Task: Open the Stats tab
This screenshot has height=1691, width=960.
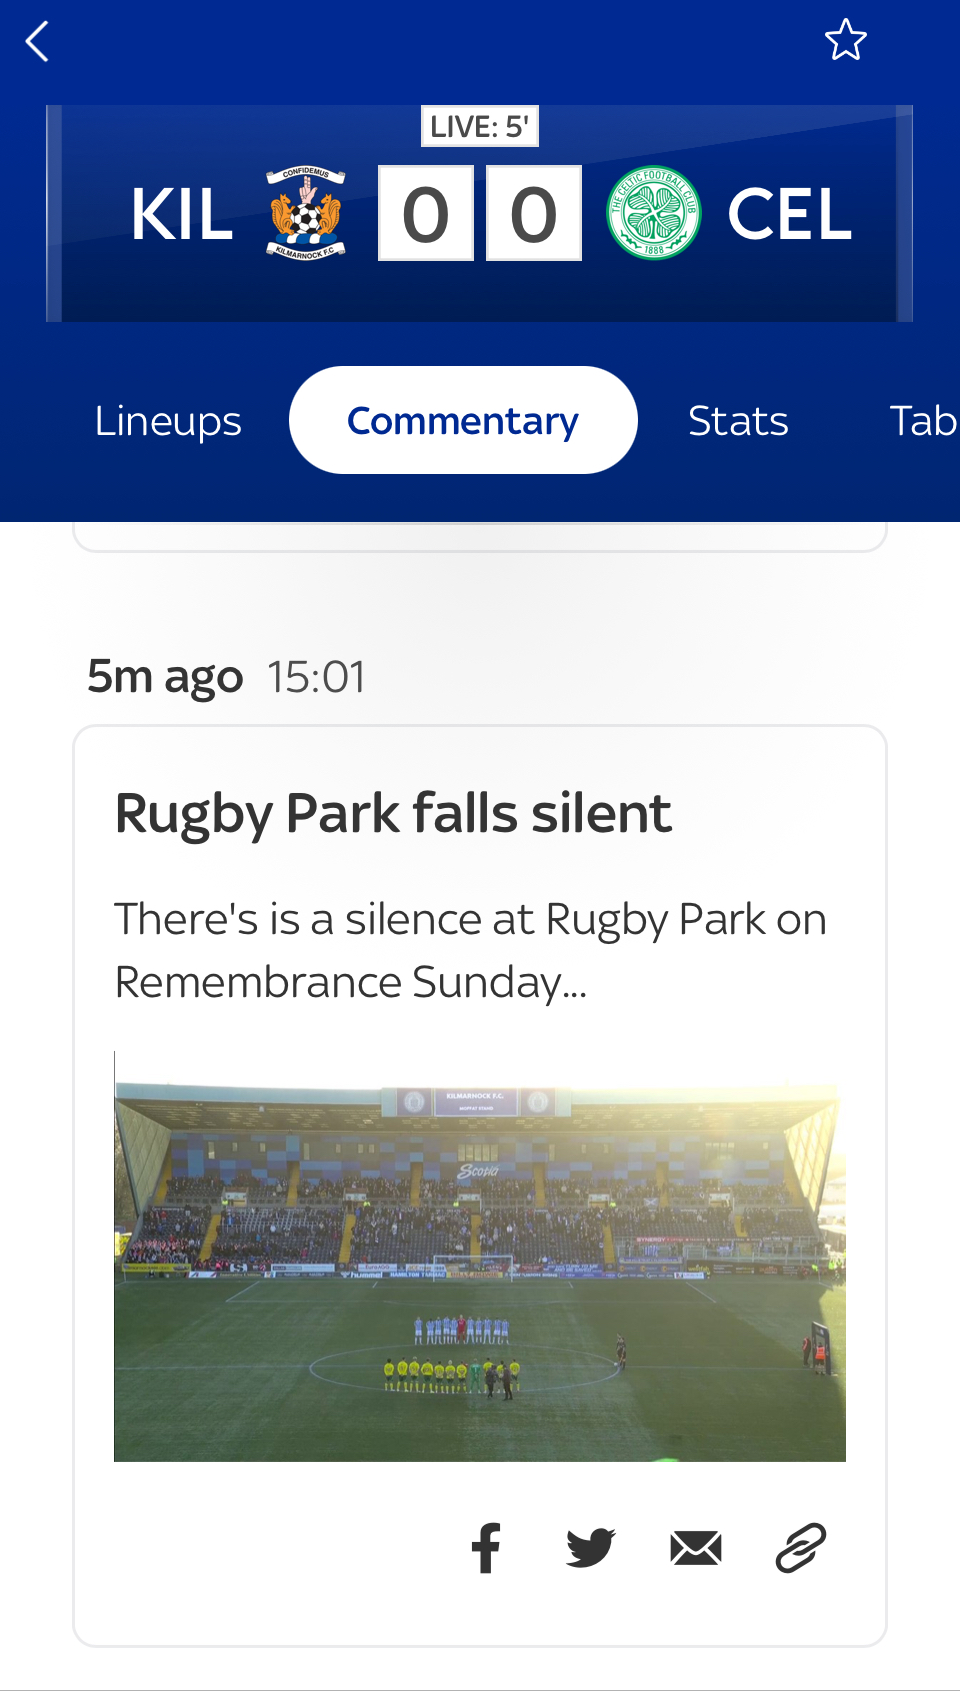Action: click(738, 421)
